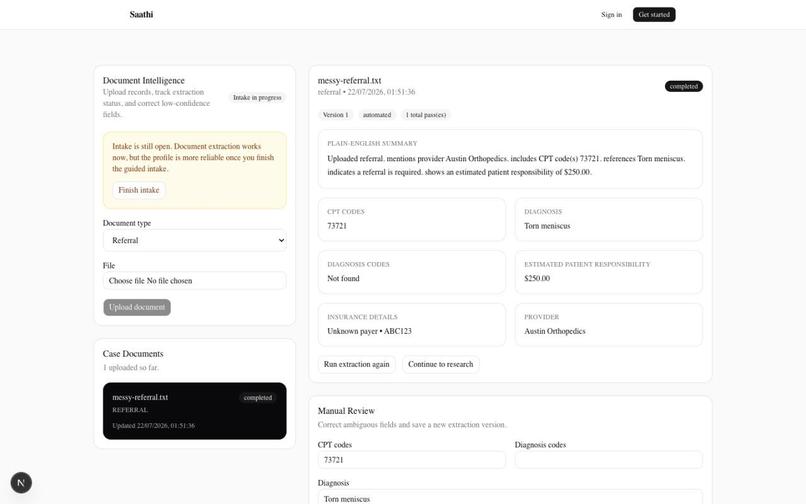Click the 1 total pass(es) chip

click(426, 115)
